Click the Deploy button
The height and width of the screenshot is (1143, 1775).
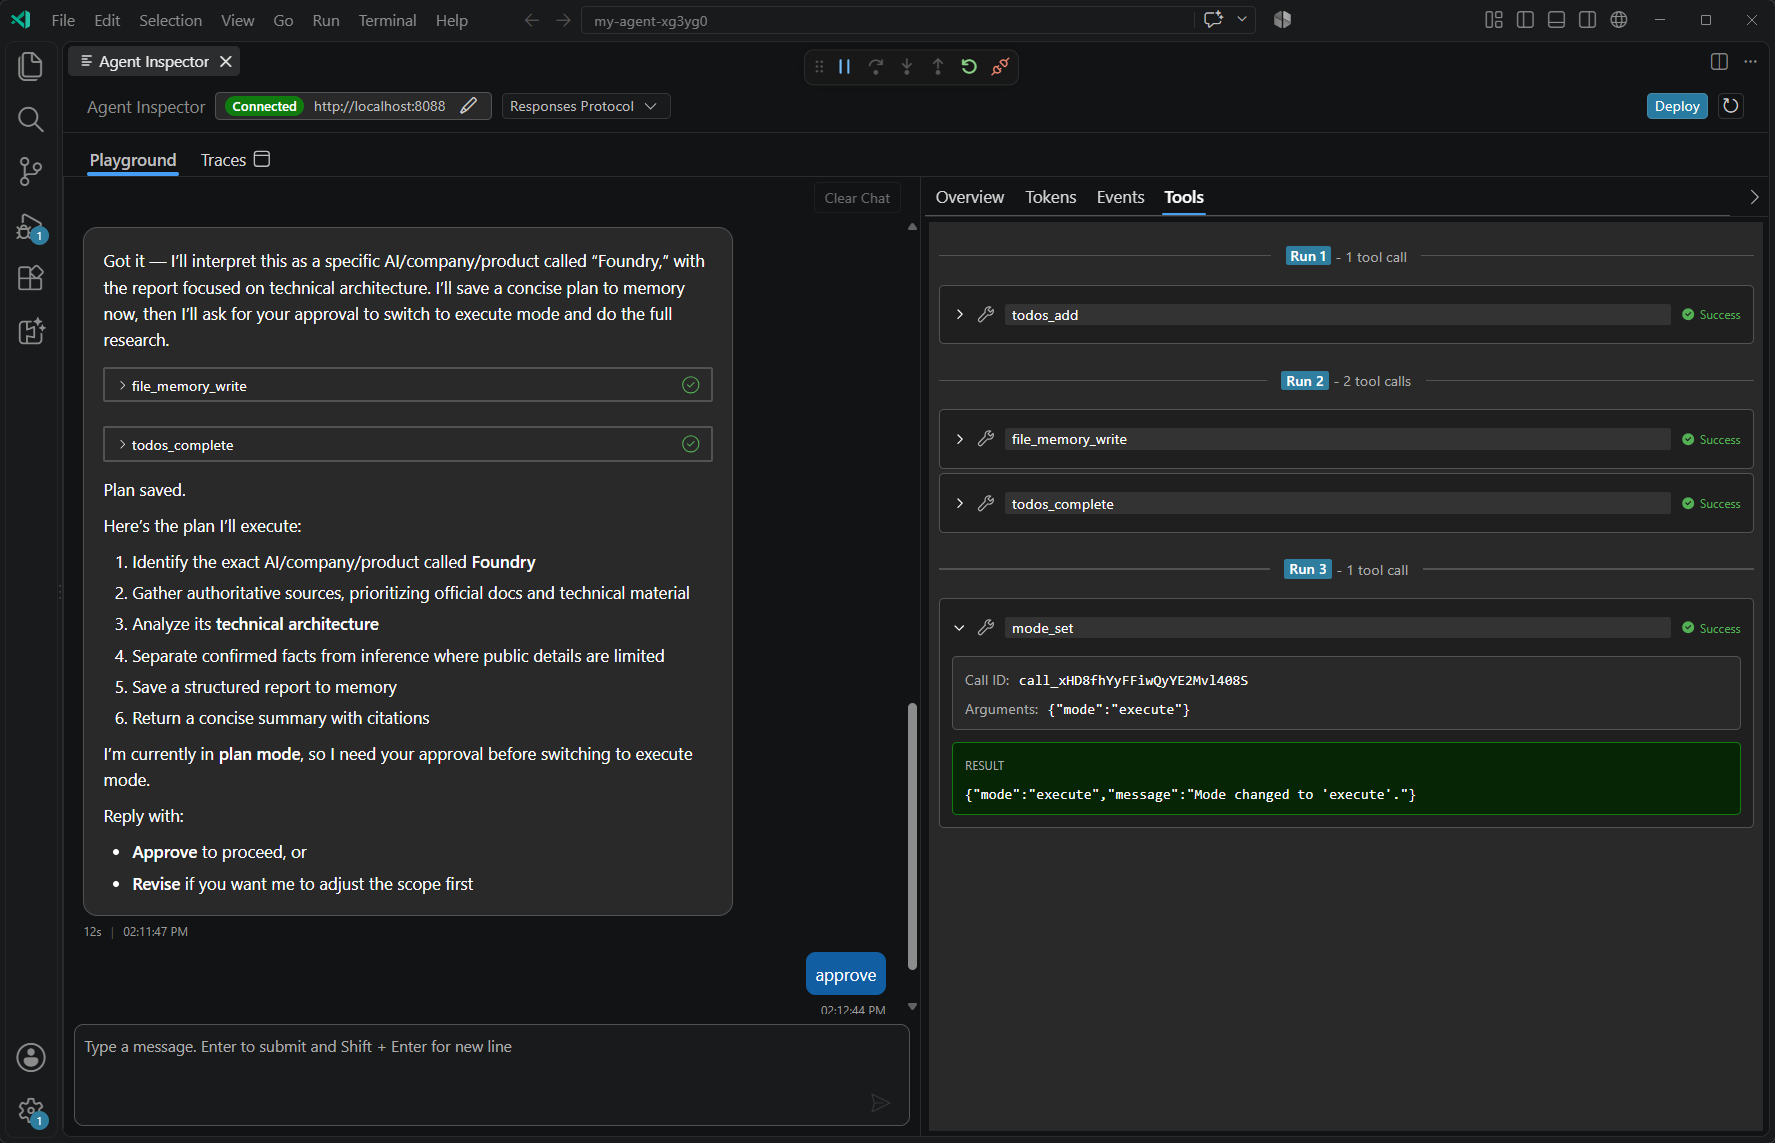(x=1677, y=106)
